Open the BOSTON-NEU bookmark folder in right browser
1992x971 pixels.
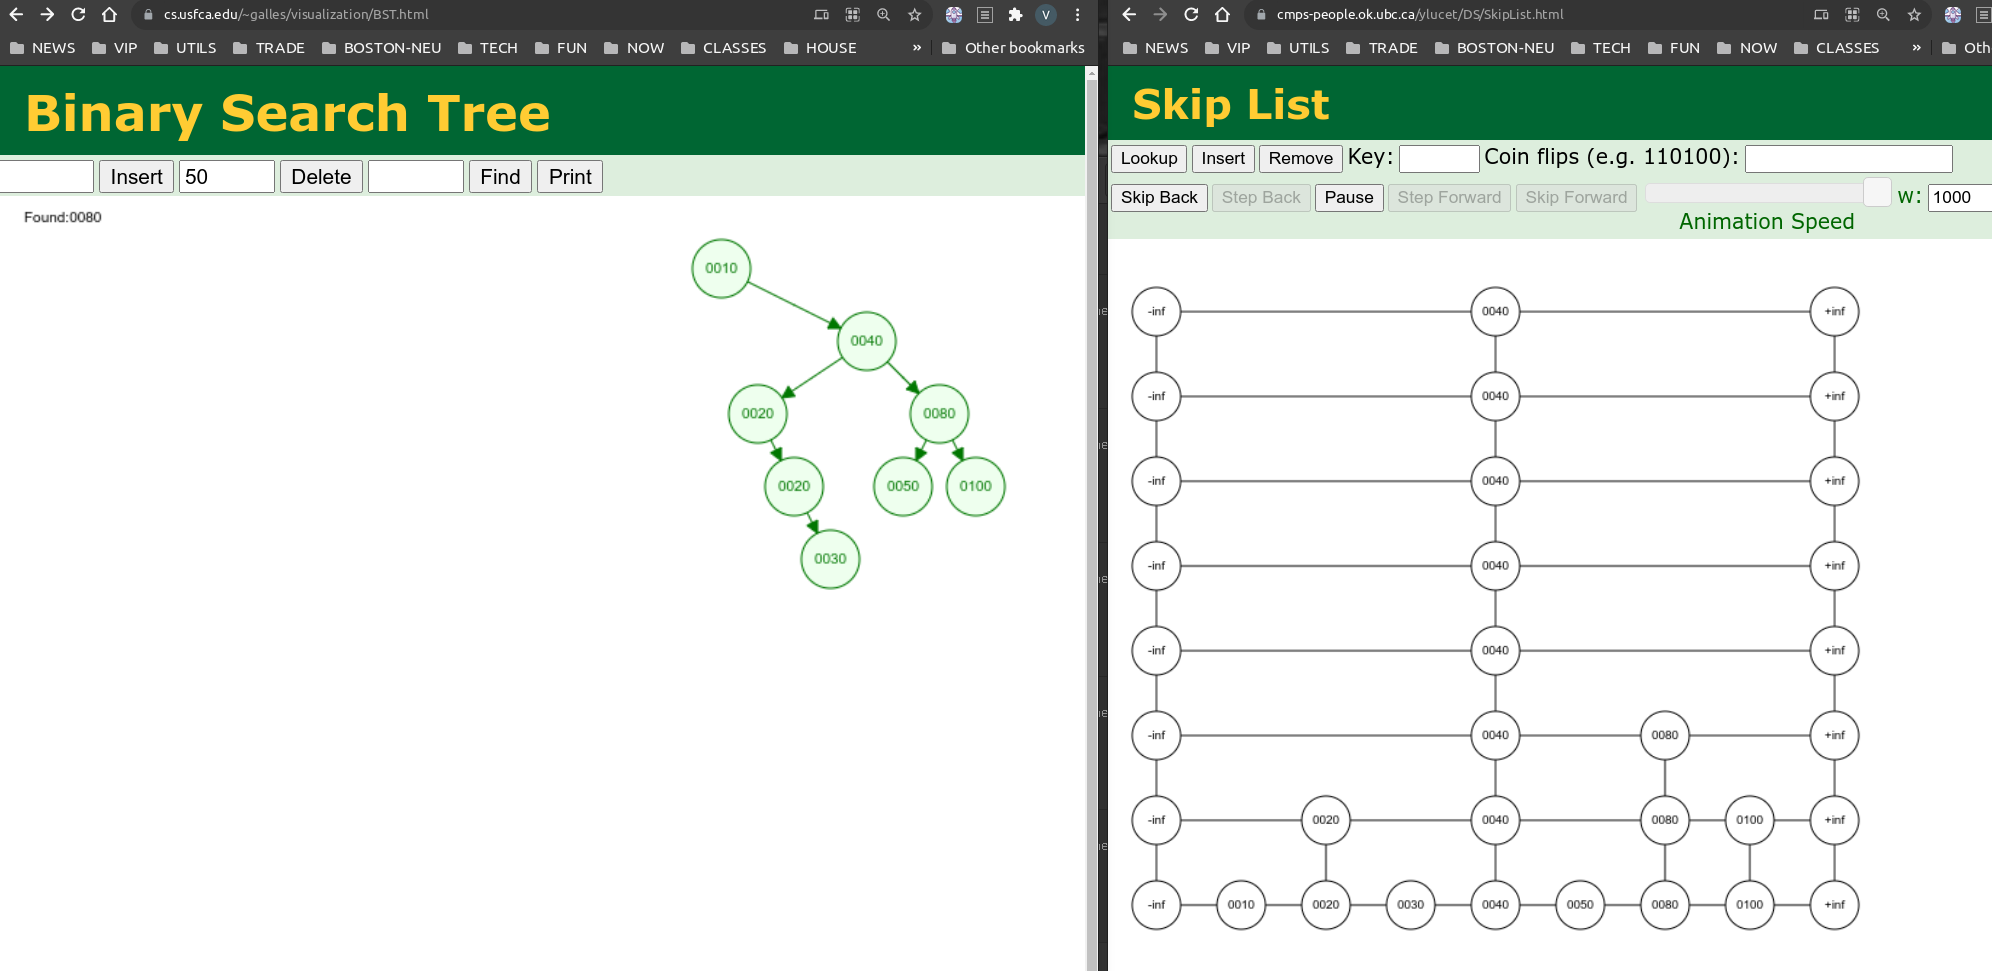coord(1494,48)
